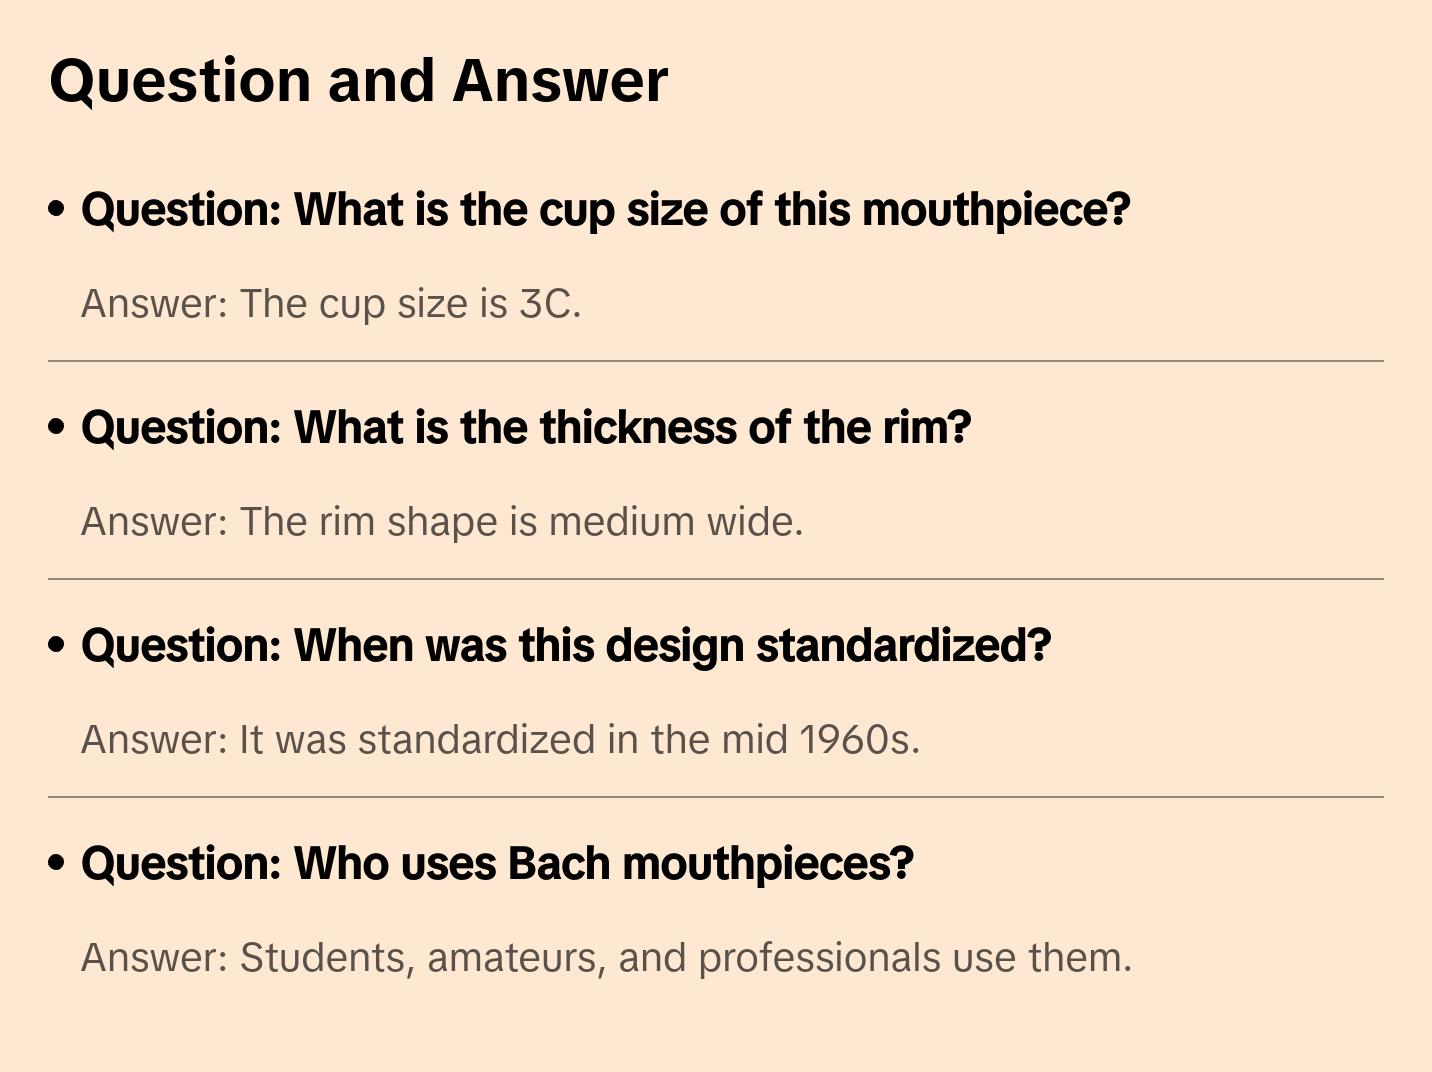Select the cup size question
1432x1072 pixels.
click(x=605, y=210)
